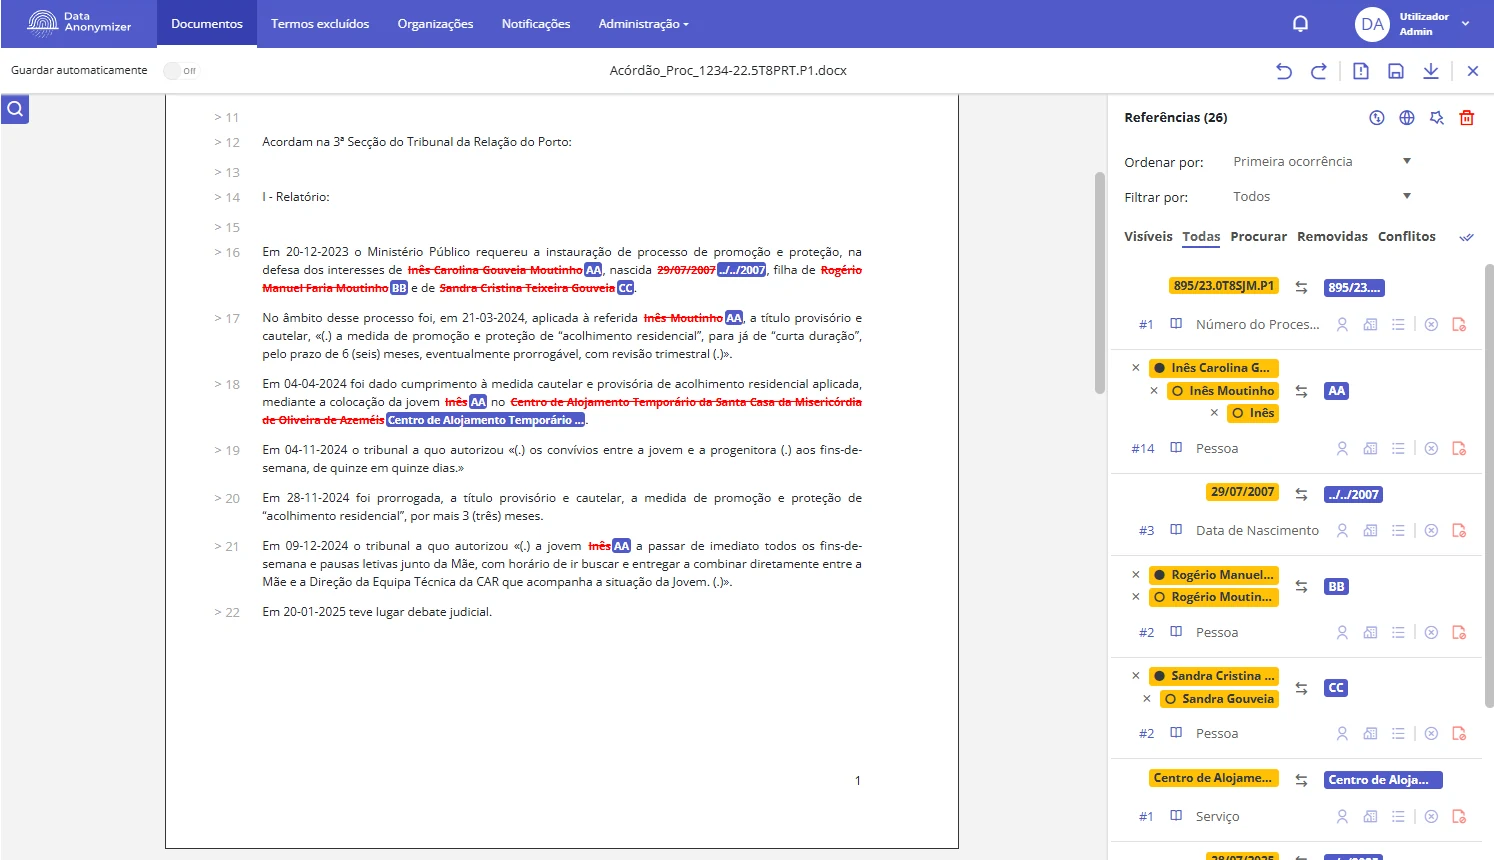Switch to the Visíveis references tab
Image resolution: width=1494 pixels, height=860 pixels.
[x=1148, y=237]
